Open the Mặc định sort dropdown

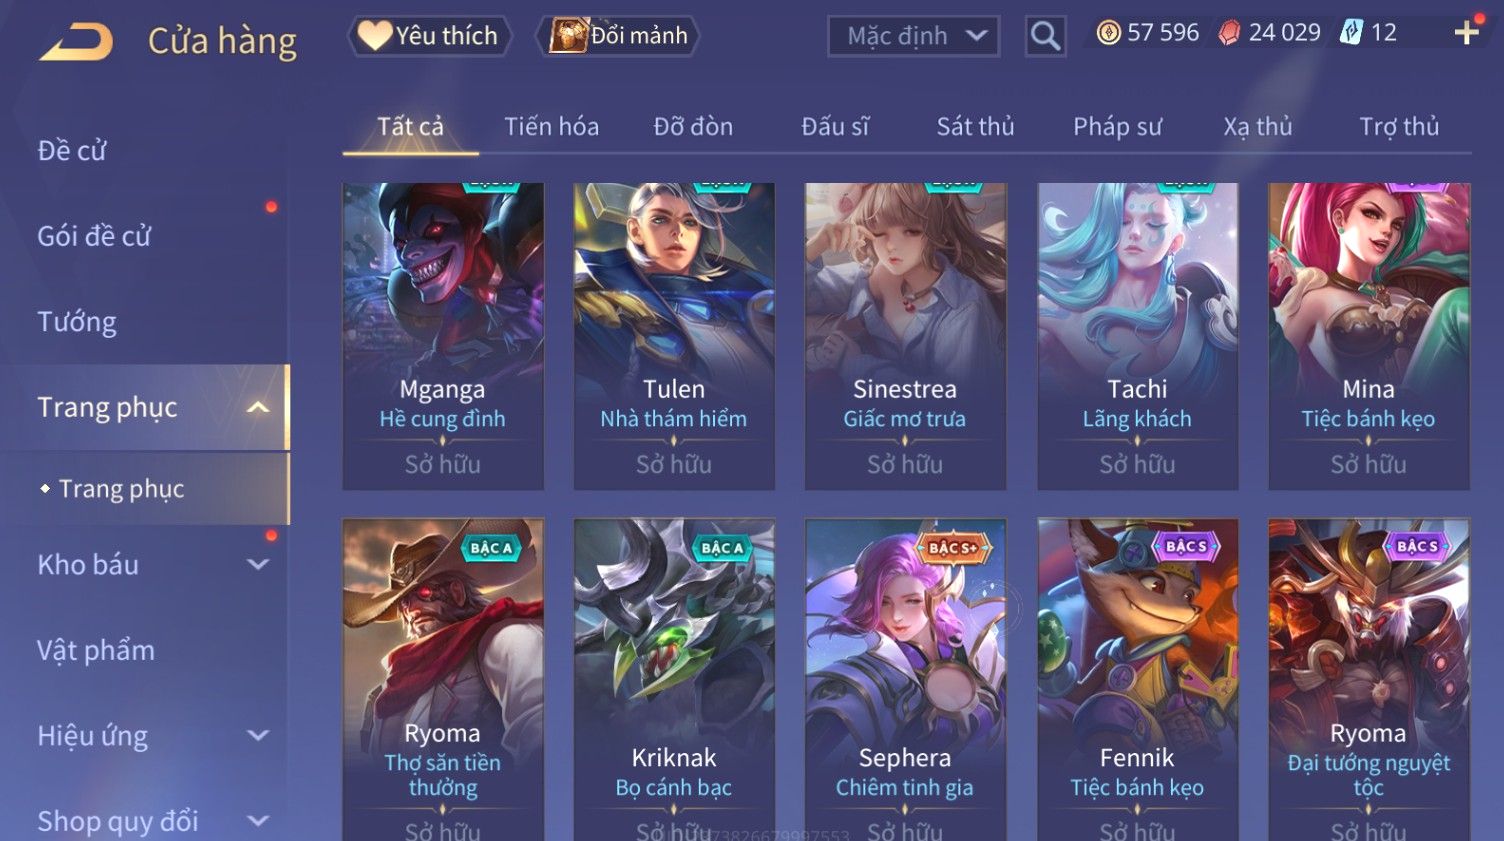tap(913, 36)
